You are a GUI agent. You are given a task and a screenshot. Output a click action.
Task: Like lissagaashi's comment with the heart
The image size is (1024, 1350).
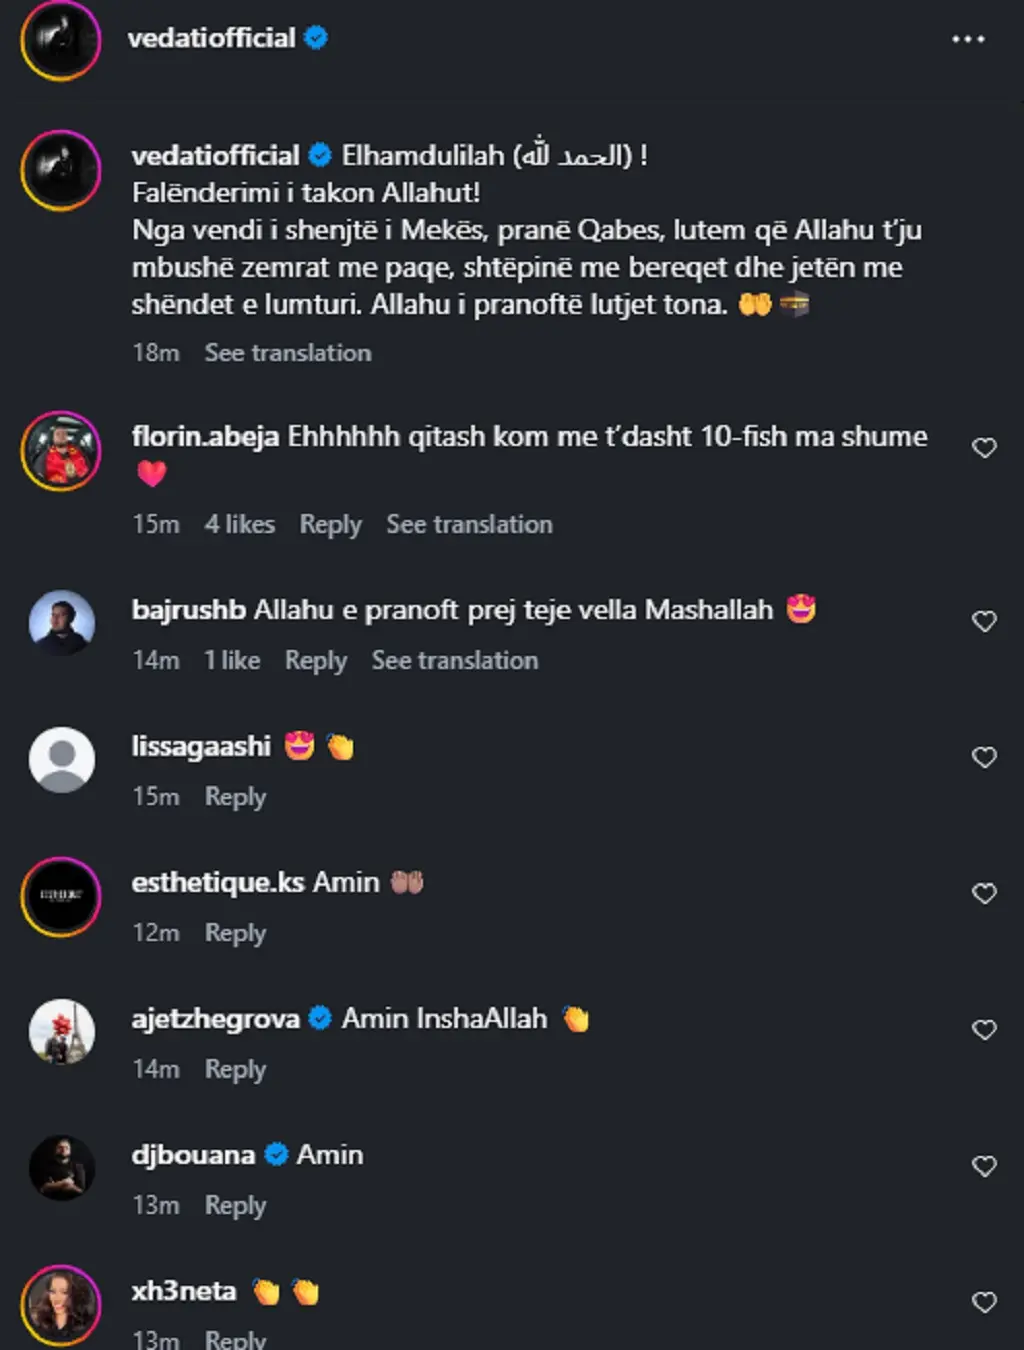coord(984,757)
